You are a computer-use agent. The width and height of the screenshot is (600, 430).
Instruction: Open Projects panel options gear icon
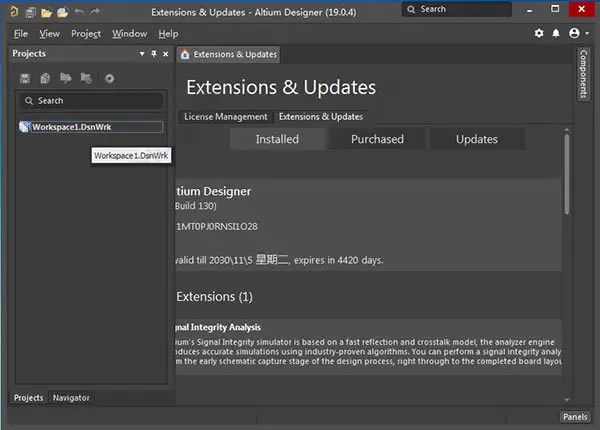click(109, 78)
